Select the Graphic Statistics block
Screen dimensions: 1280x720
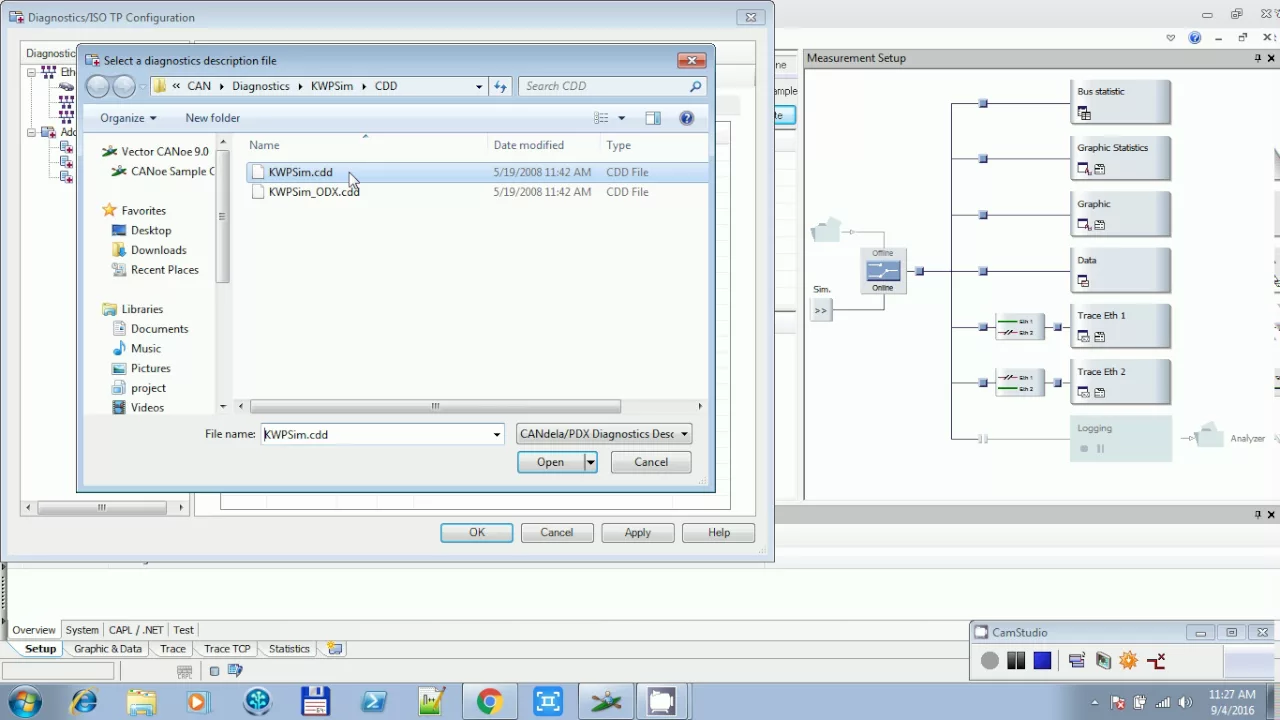(1120, 159)
